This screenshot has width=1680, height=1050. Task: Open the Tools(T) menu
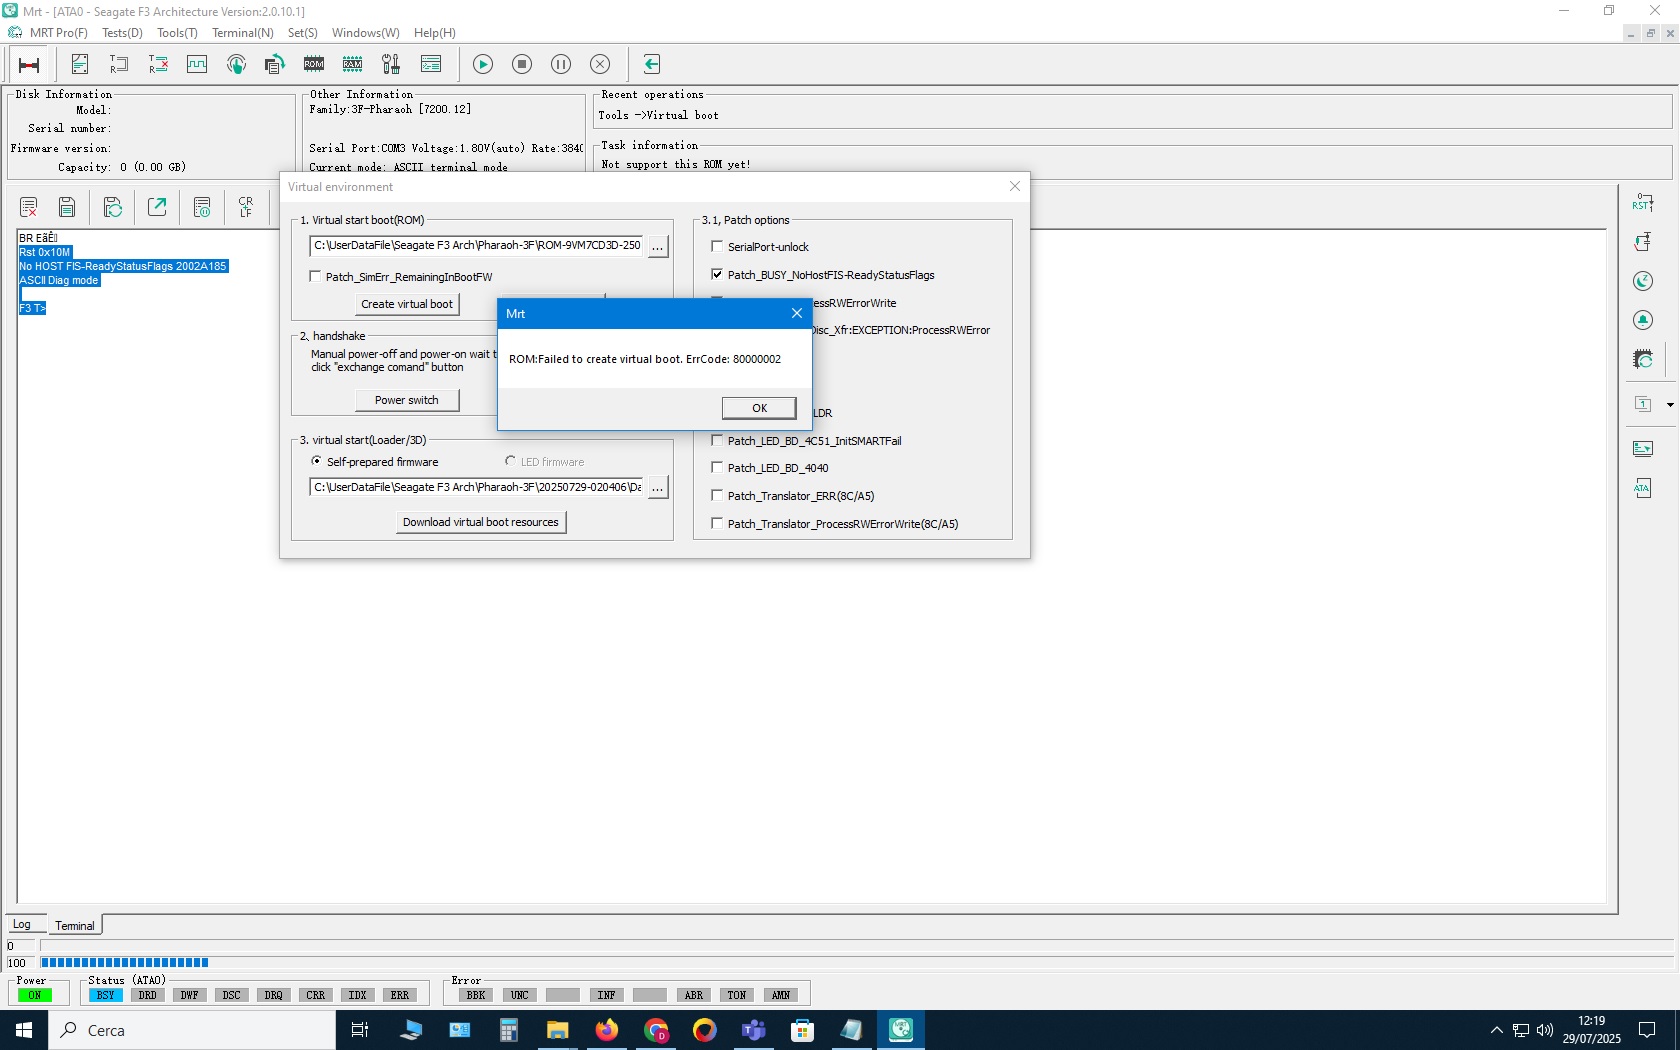[177, 33]
